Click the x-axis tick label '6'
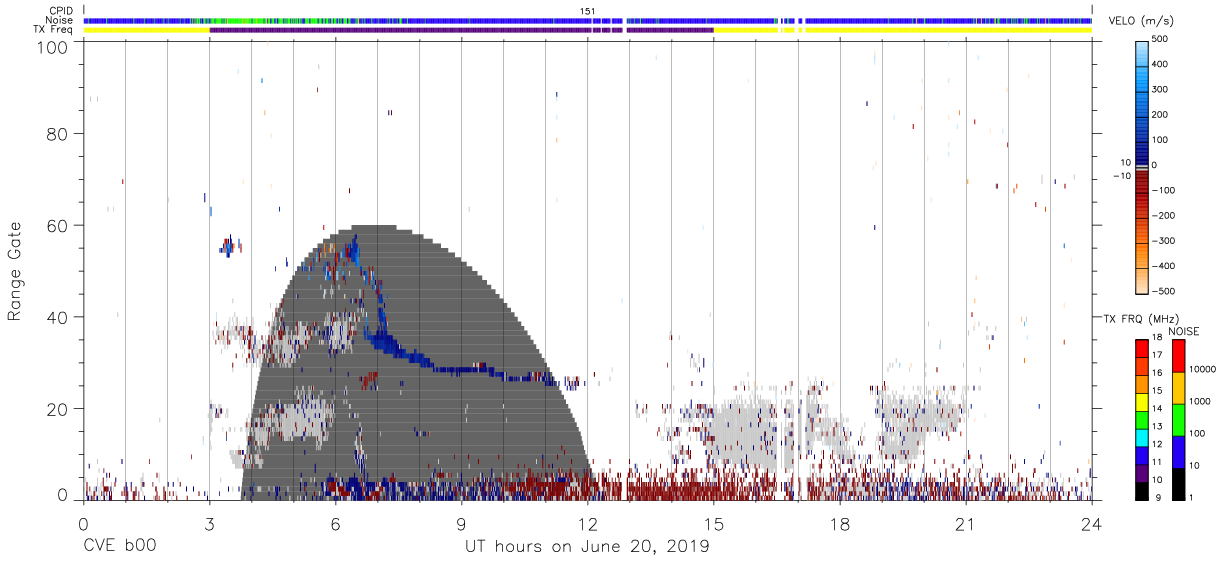Image resolution: width=1228 pixels, height=567 pixels. [x=335, y=524]
